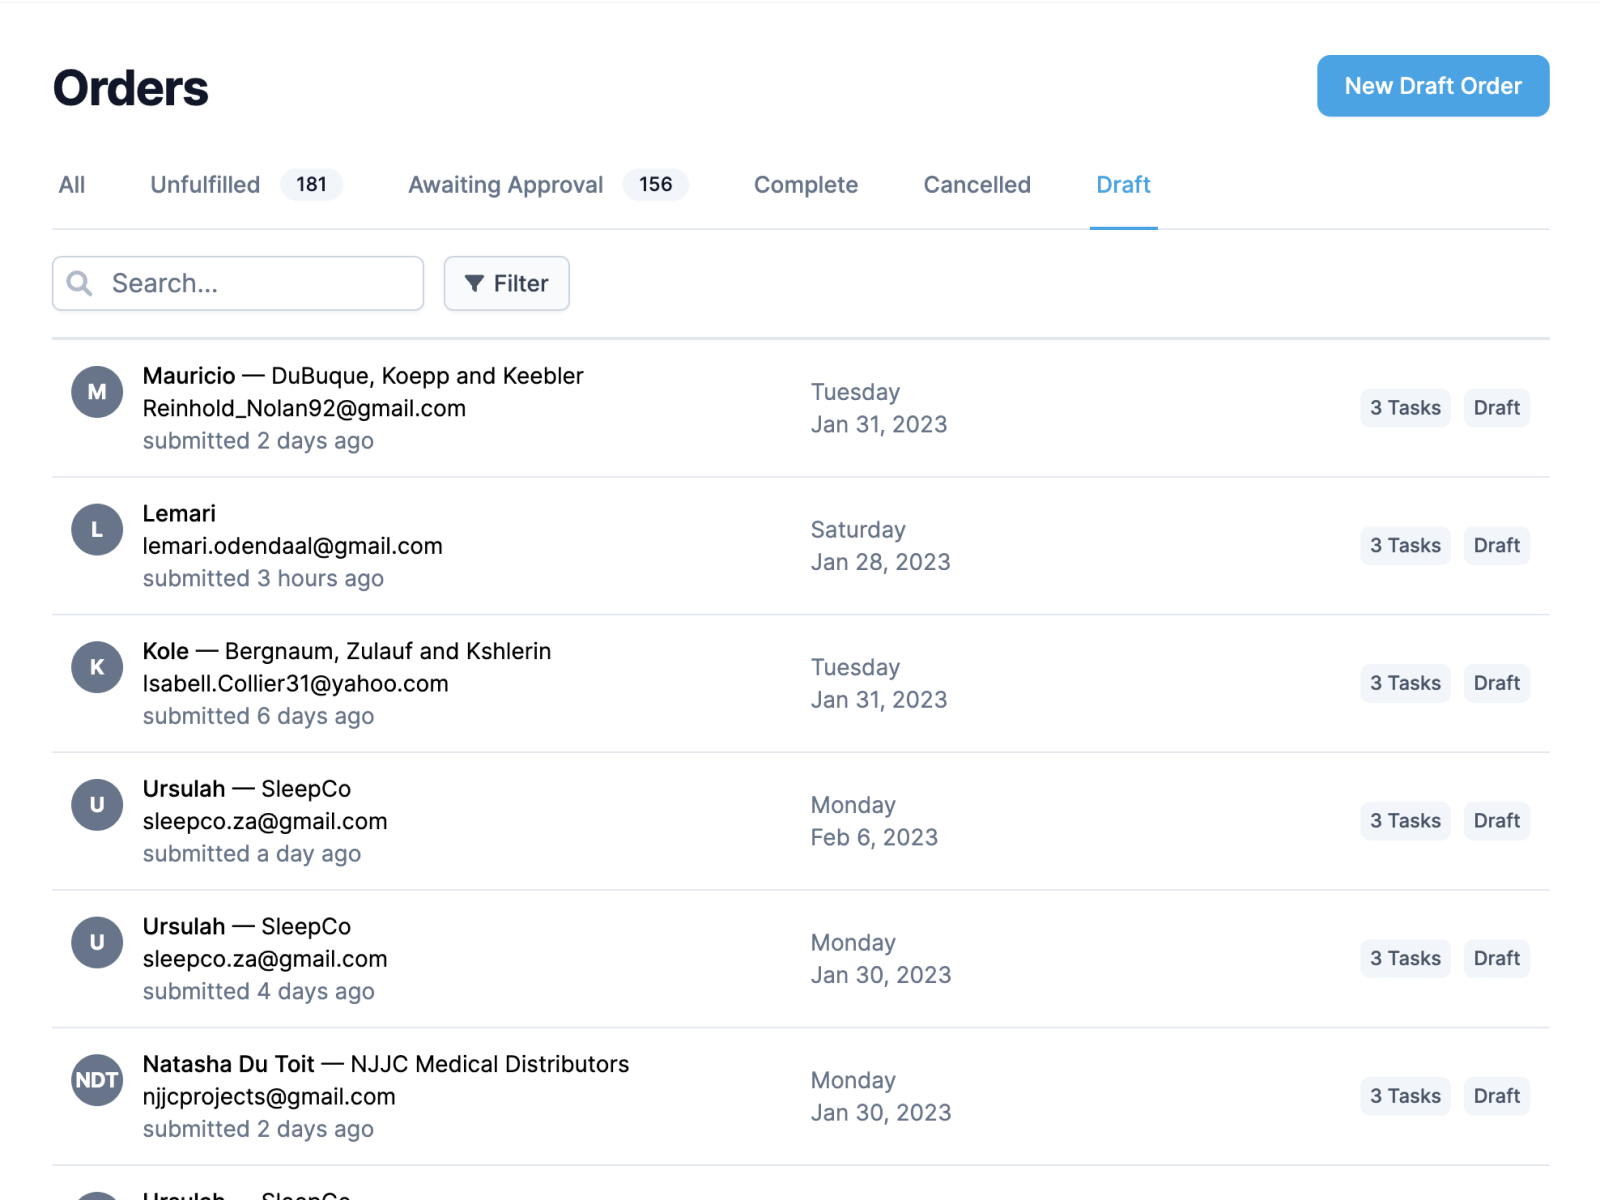Image resolution: width=1600 pixels, height=1200 pixels.
Task: Select the Complete tab
Action: coord(805,185)
